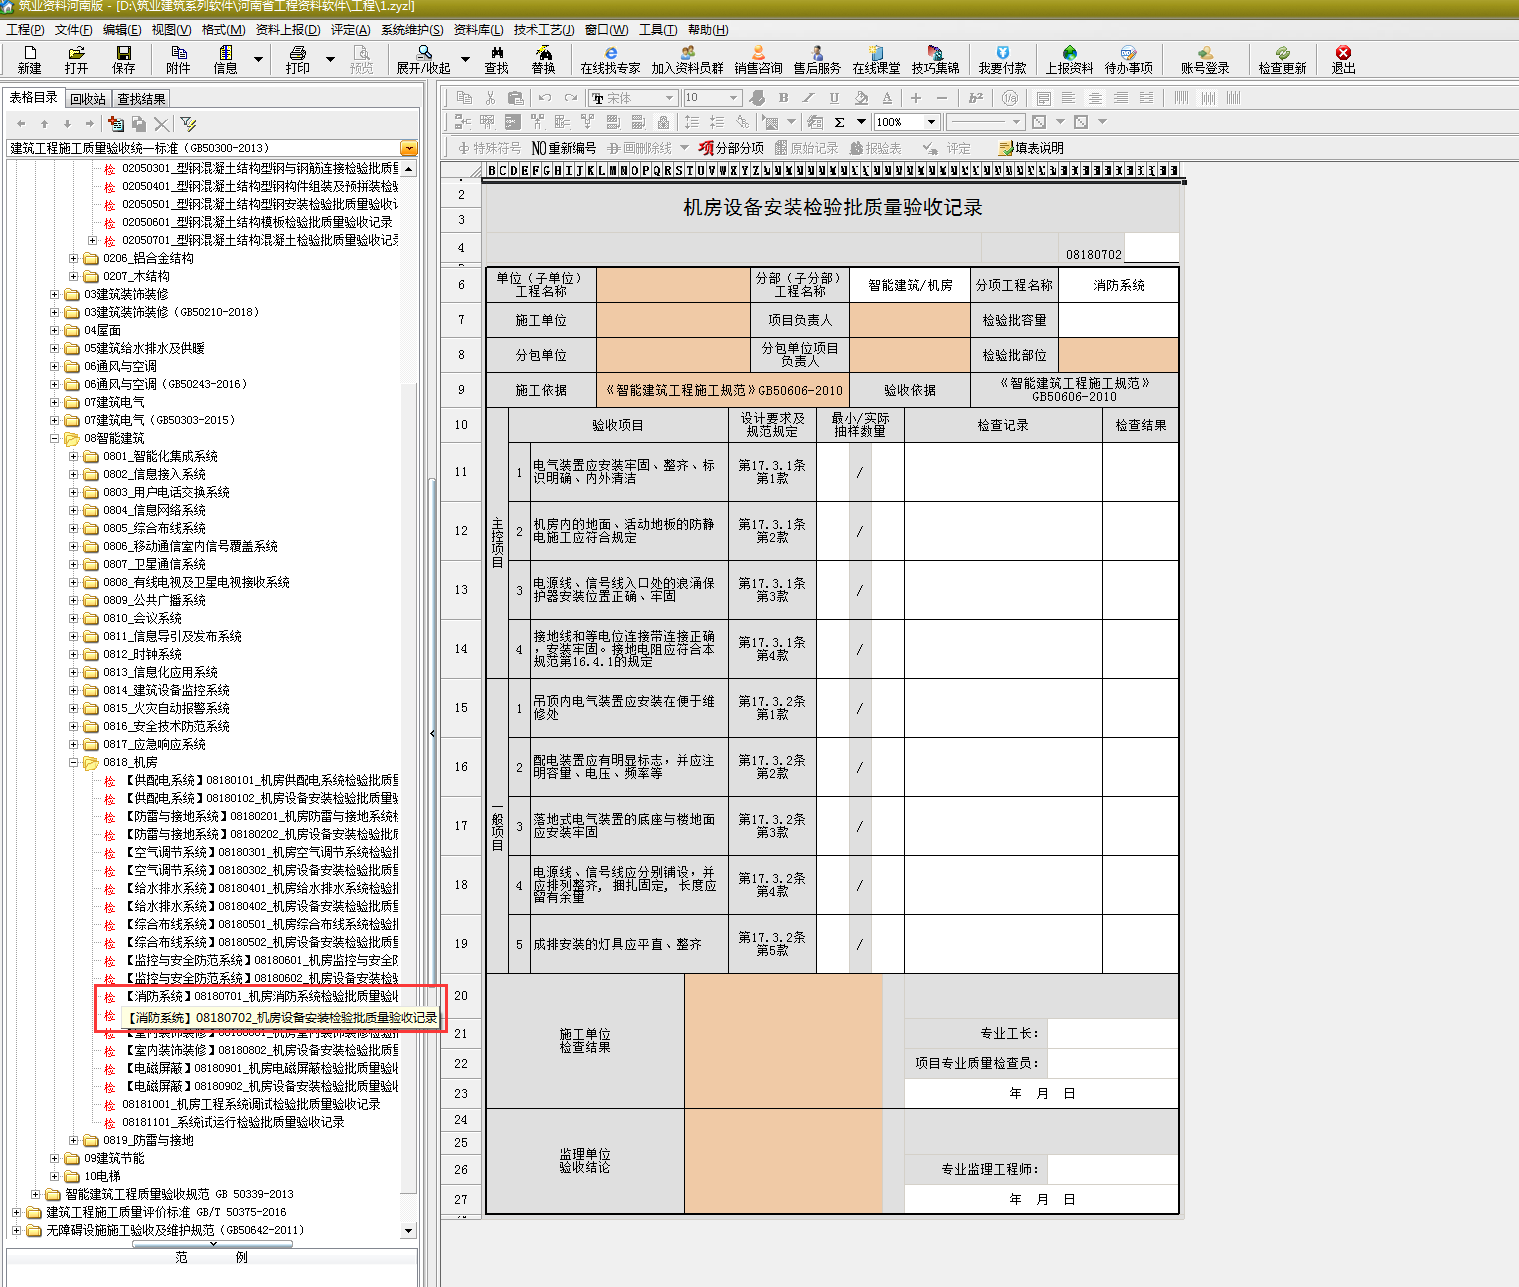Image resolution: width=1519 pixels, height=1287 pixels.
Task: Click the Bold formatting icon
Action: click(783, 98)
